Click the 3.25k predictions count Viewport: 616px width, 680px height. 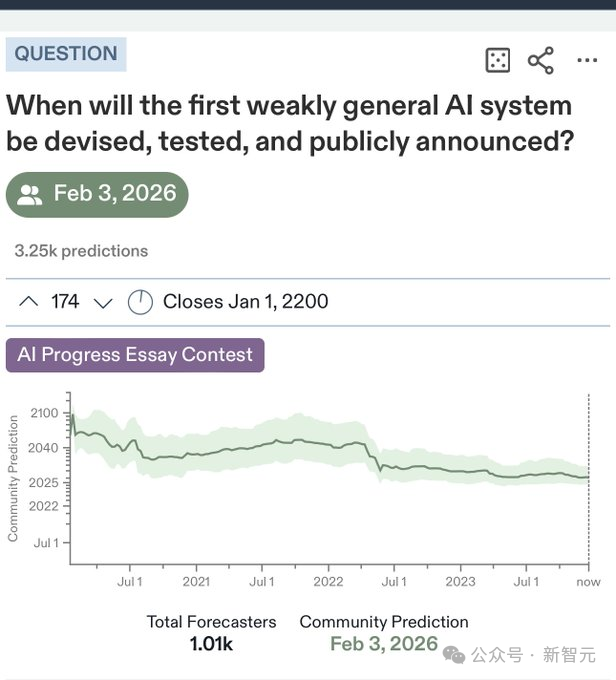click(x=81, y=251)
